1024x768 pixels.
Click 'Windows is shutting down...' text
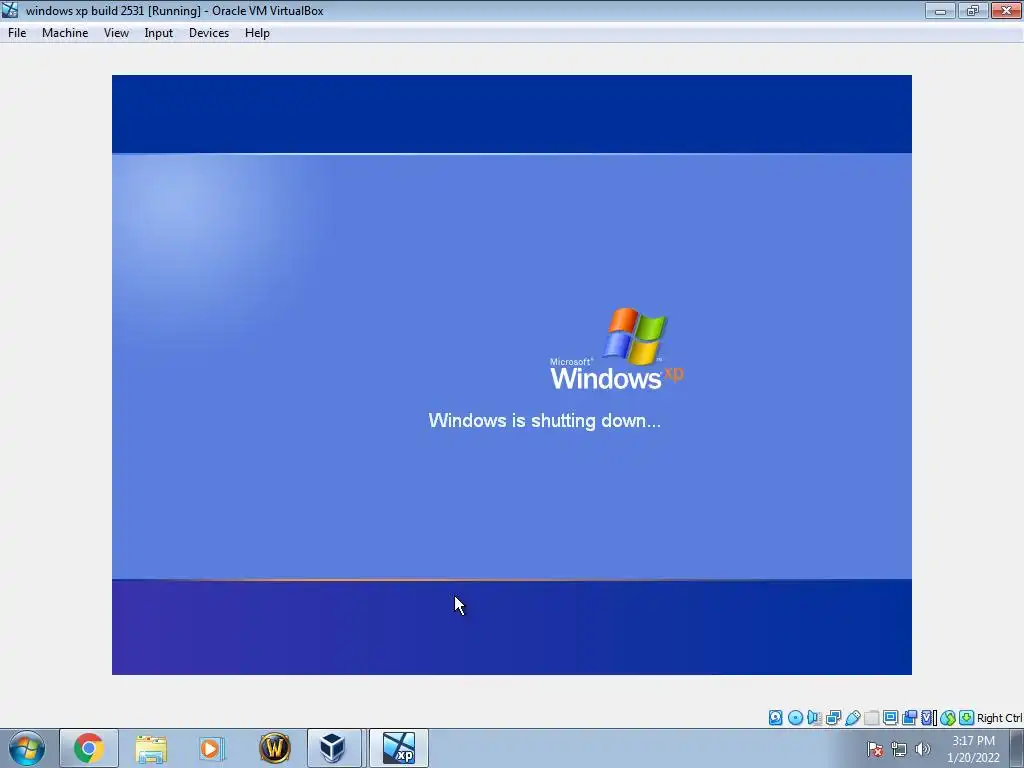[x=545, y=420]
